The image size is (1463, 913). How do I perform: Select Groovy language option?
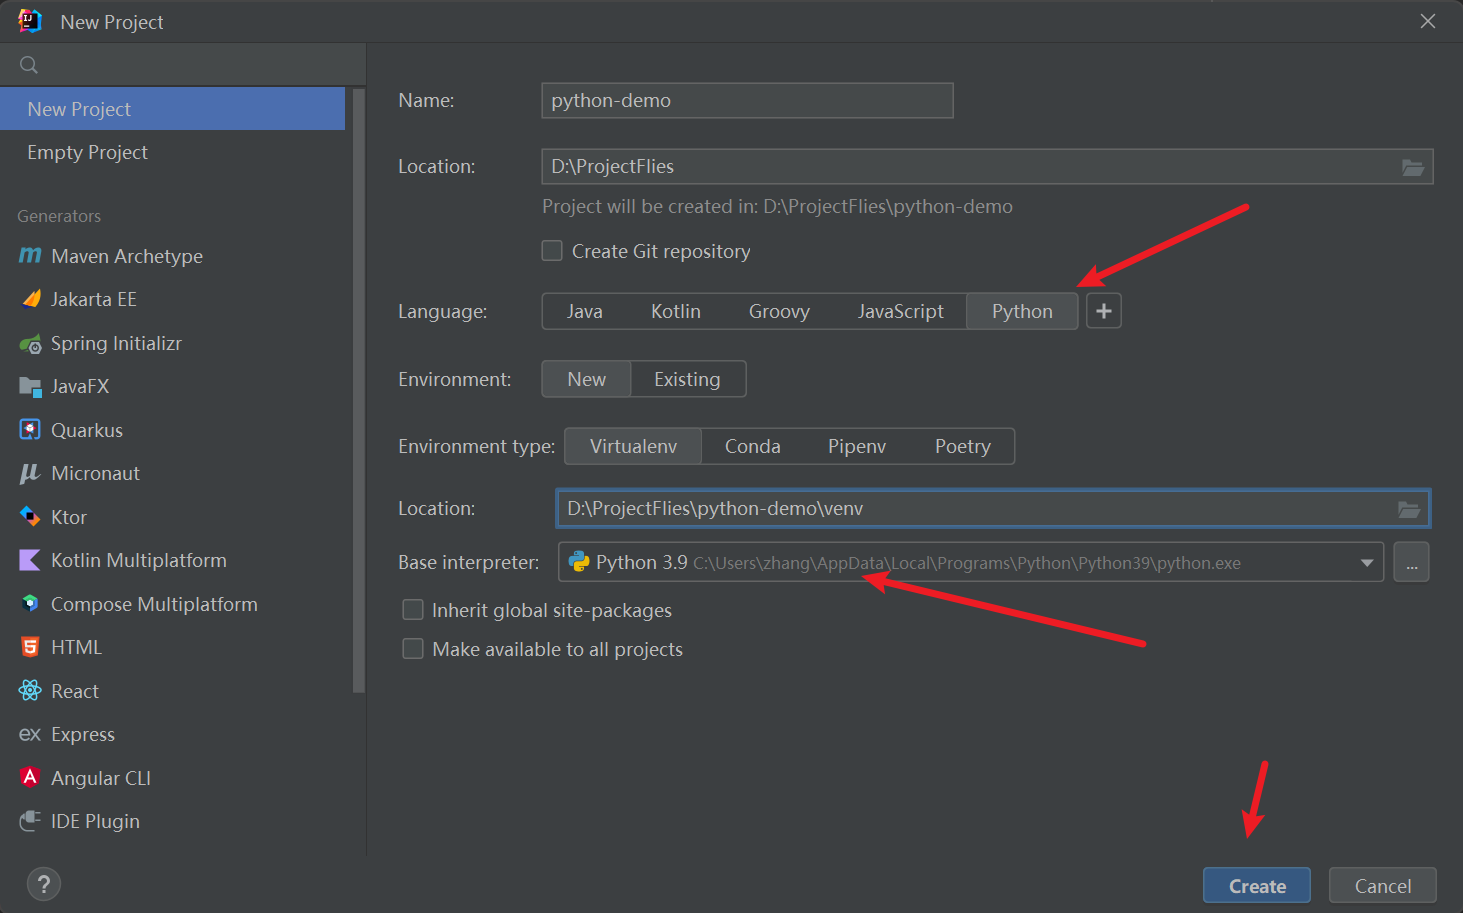point(779,311)
